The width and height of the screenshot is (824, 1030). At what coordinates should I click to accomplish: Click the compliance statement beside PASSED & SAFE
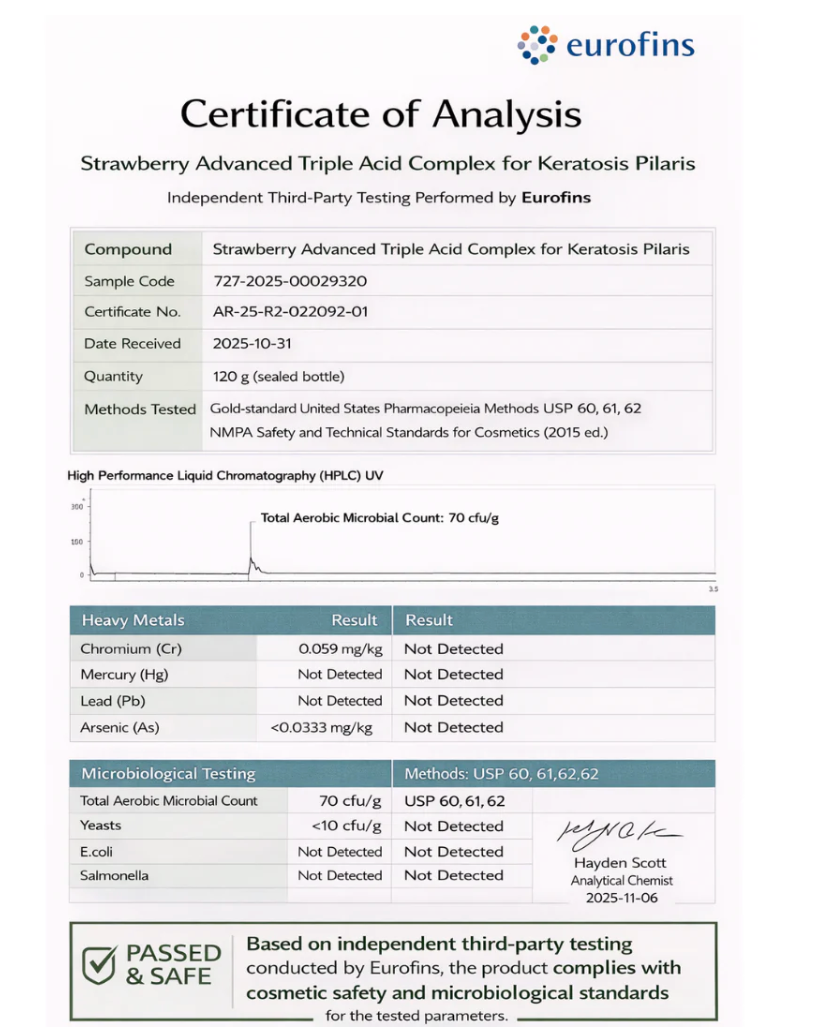(x=463, y=968)
